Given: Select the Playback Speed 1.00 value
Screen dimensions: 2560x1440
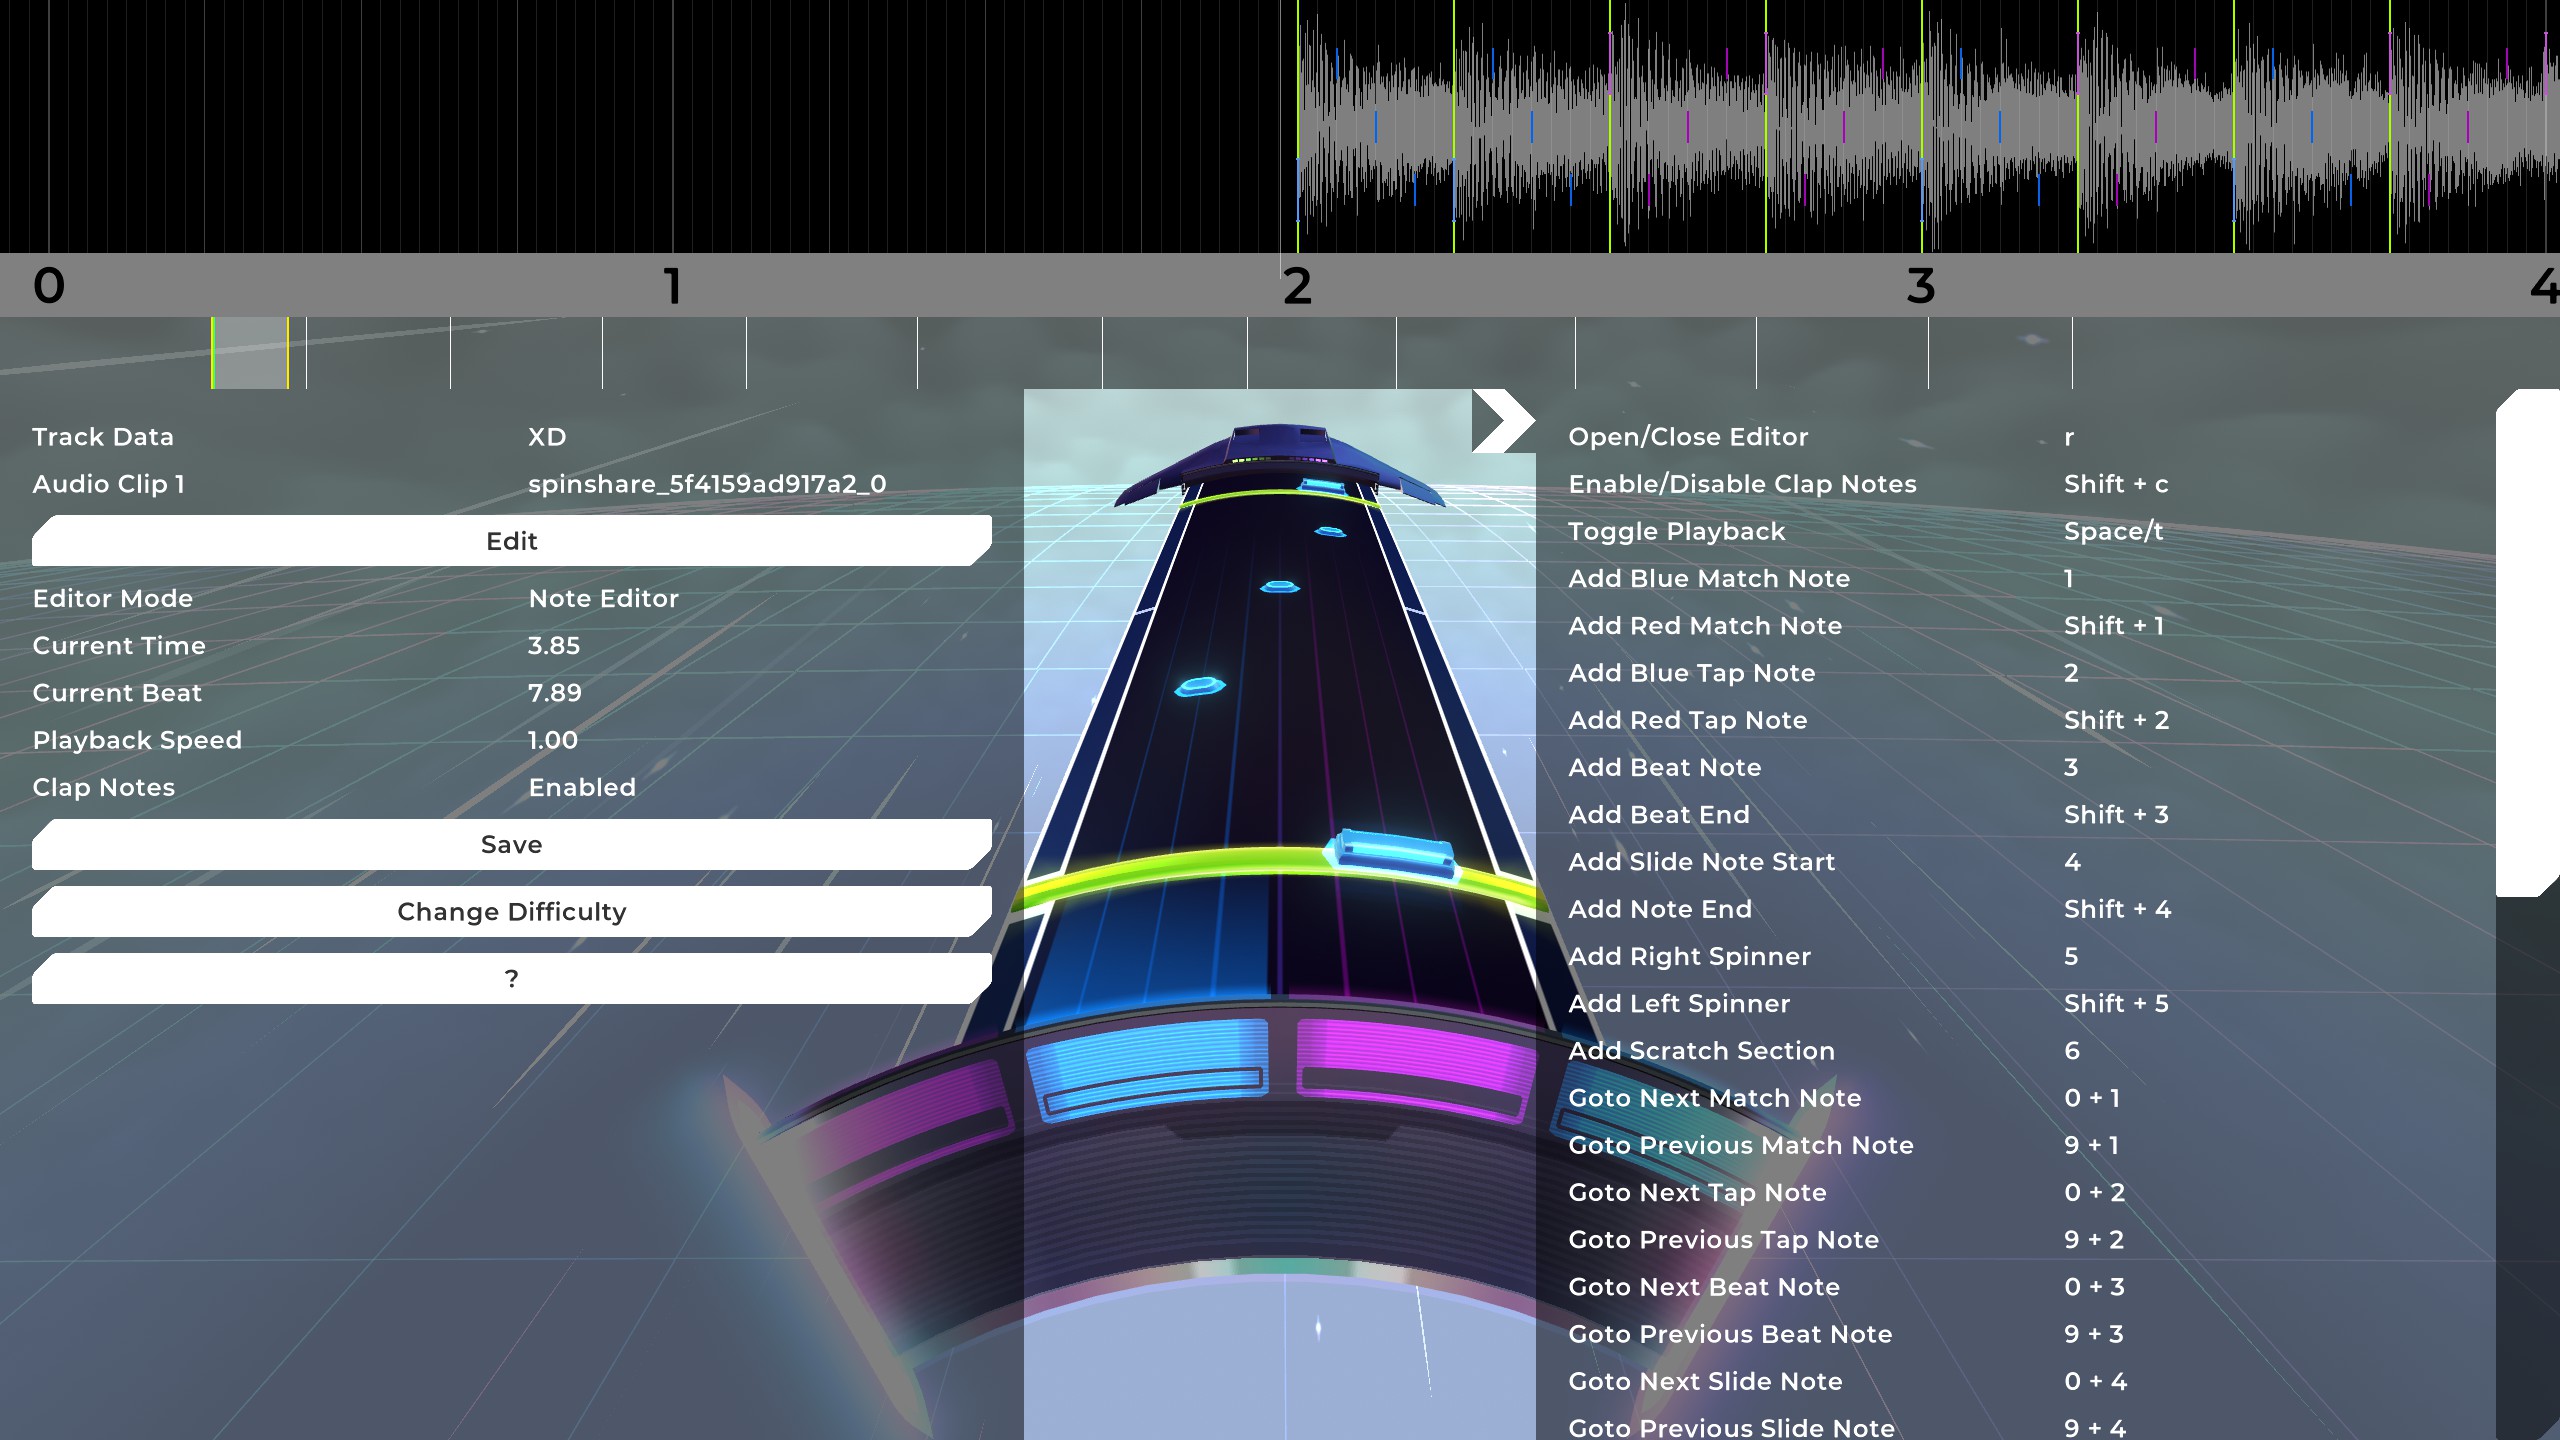Looking at the screenshot, I should [x=552, y=740].
